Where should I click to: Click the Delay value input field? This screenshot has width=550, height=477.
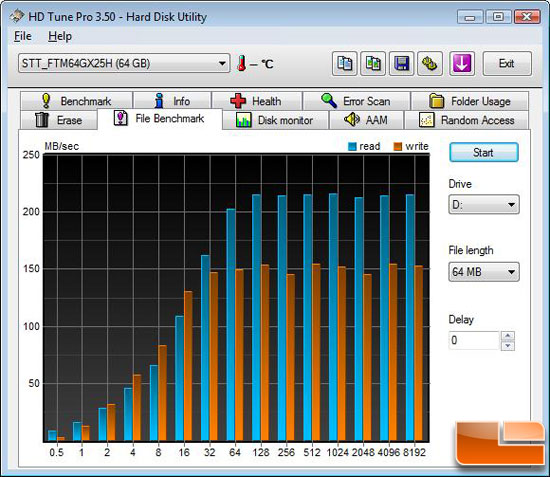(474, 340)
